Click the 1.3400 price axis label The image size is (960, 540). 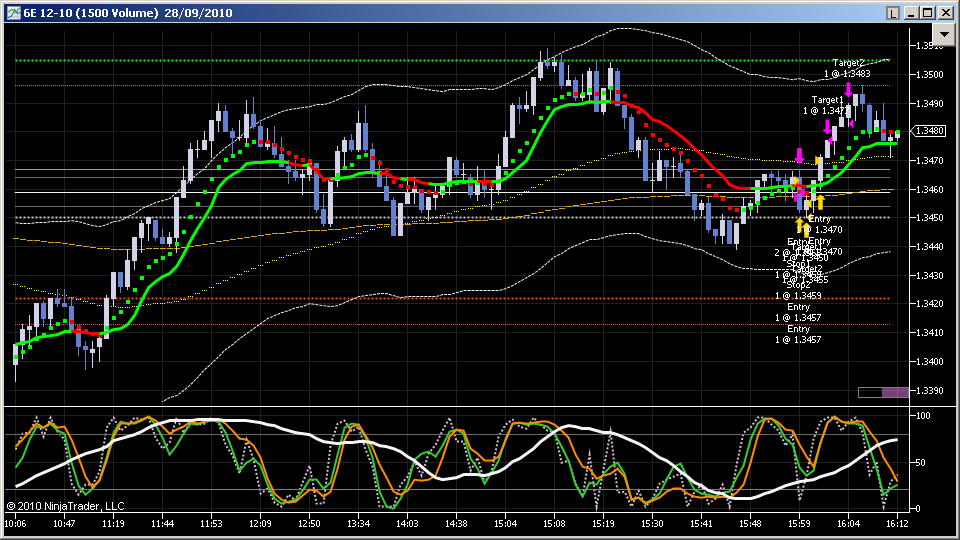(929, 361)
